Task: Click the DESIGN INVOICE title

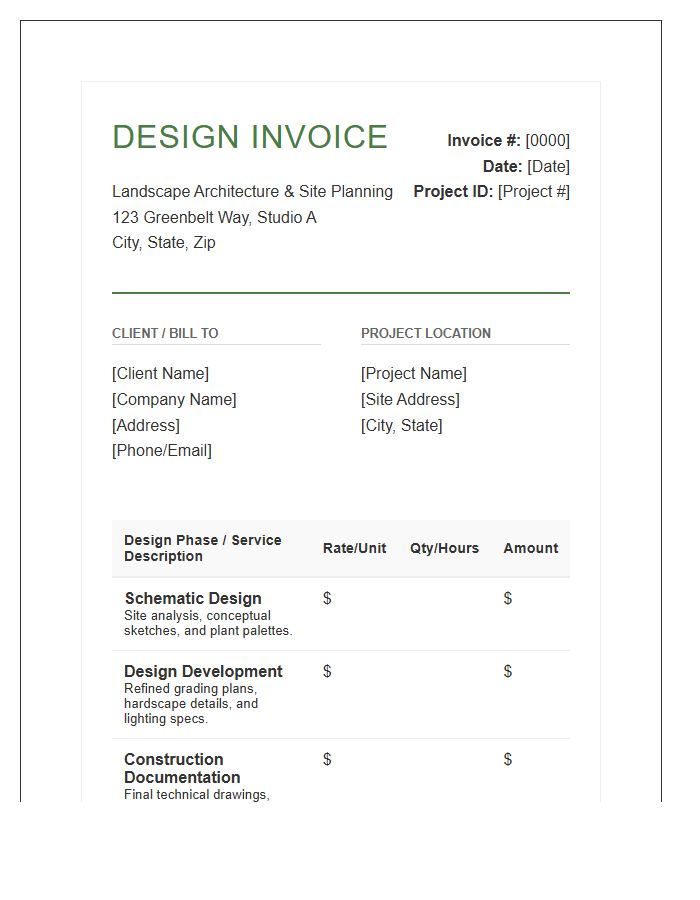Action: 250,137
